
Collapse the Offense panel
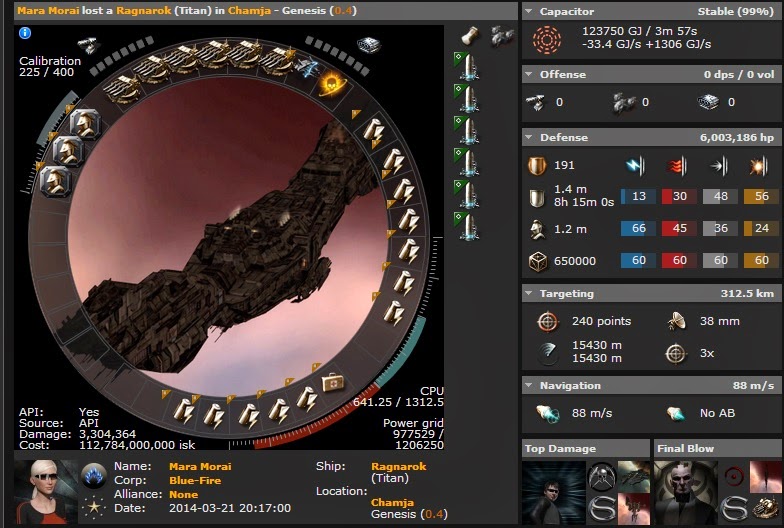click(529, 74)
